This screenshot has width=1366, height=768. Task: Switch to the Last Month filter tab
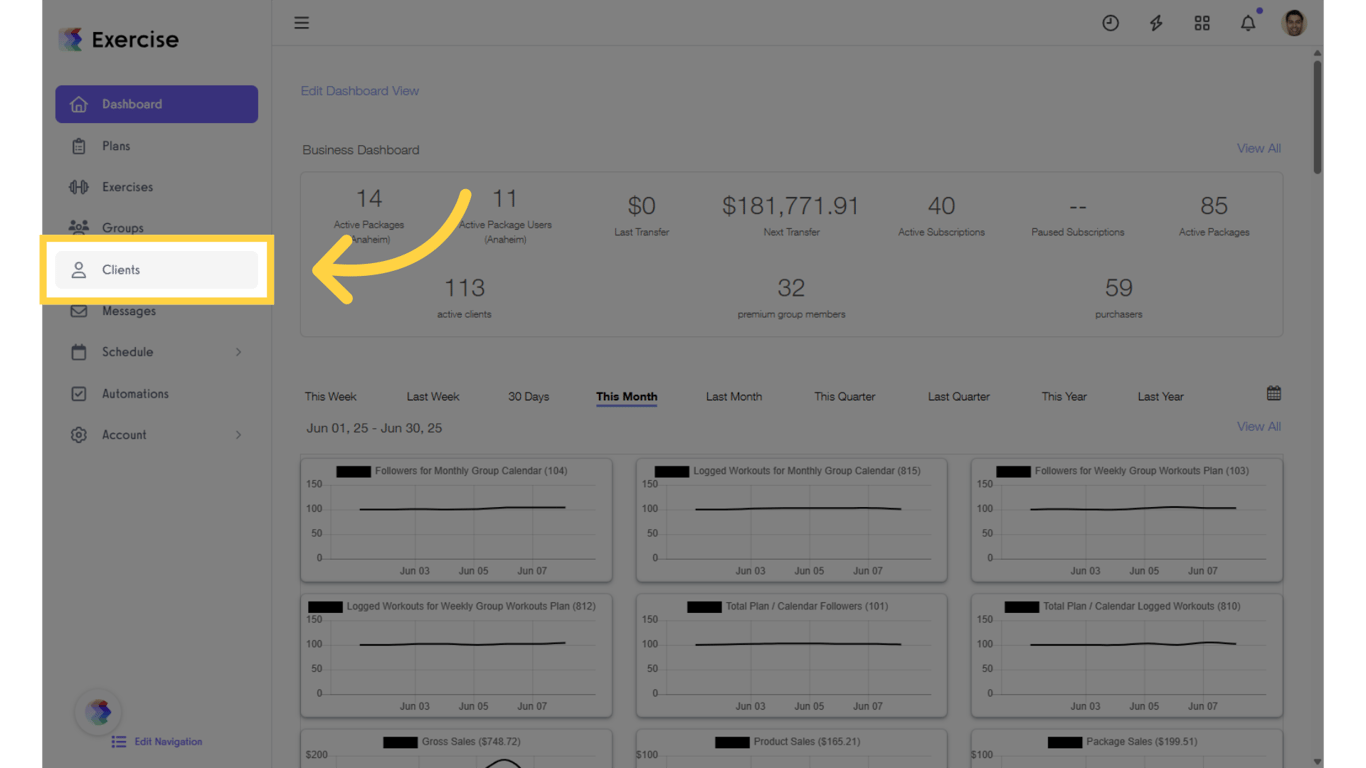pyautogui.click(x=733, y=396)
